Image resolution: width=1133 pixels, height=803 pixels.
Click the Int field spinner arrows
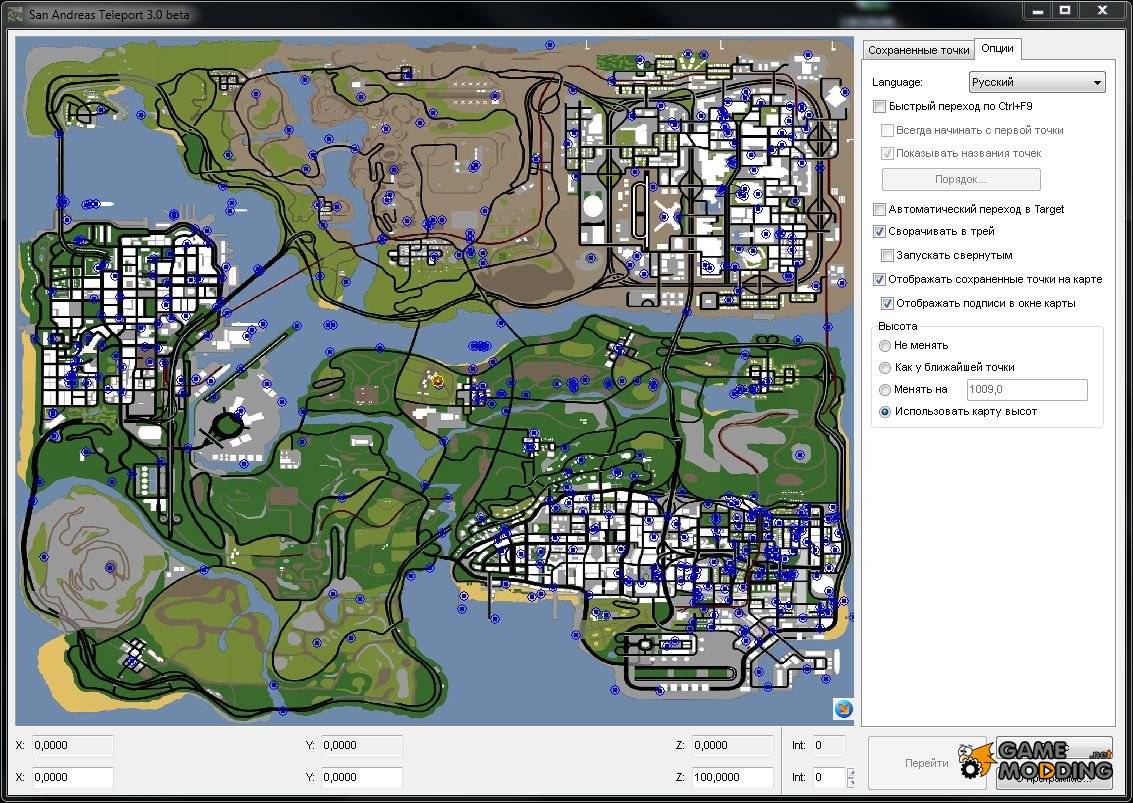point(850,778)
